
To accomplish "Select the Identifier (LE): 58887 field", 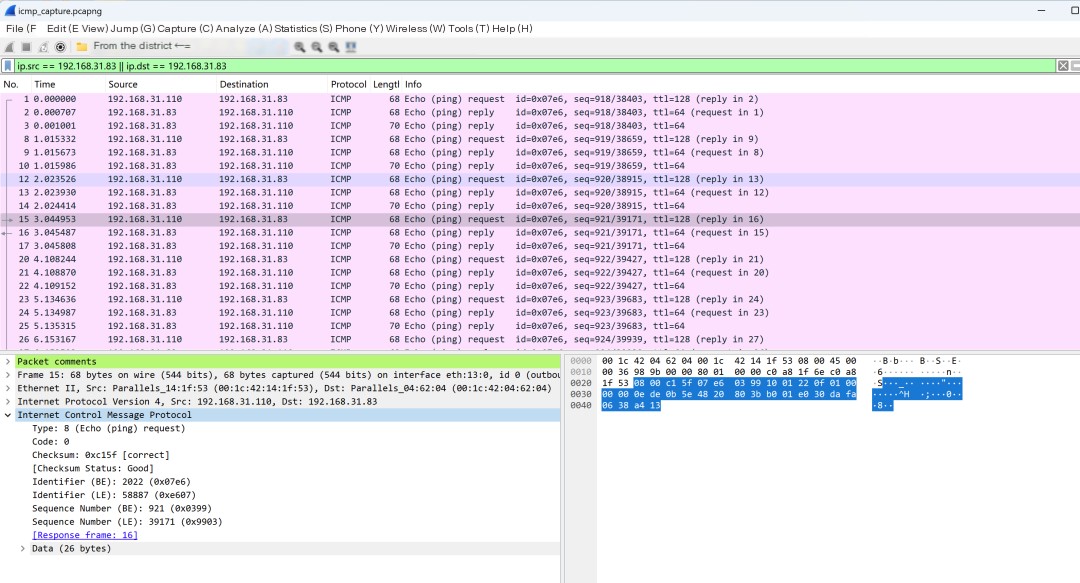I will (x=114, y=495).
